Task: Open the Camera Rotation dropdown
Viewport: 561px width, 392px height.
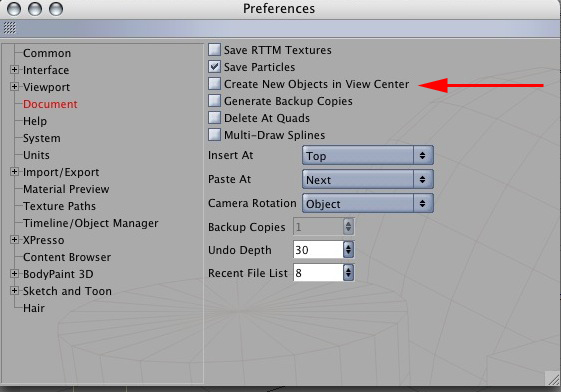Action: (x=368, y=203)
